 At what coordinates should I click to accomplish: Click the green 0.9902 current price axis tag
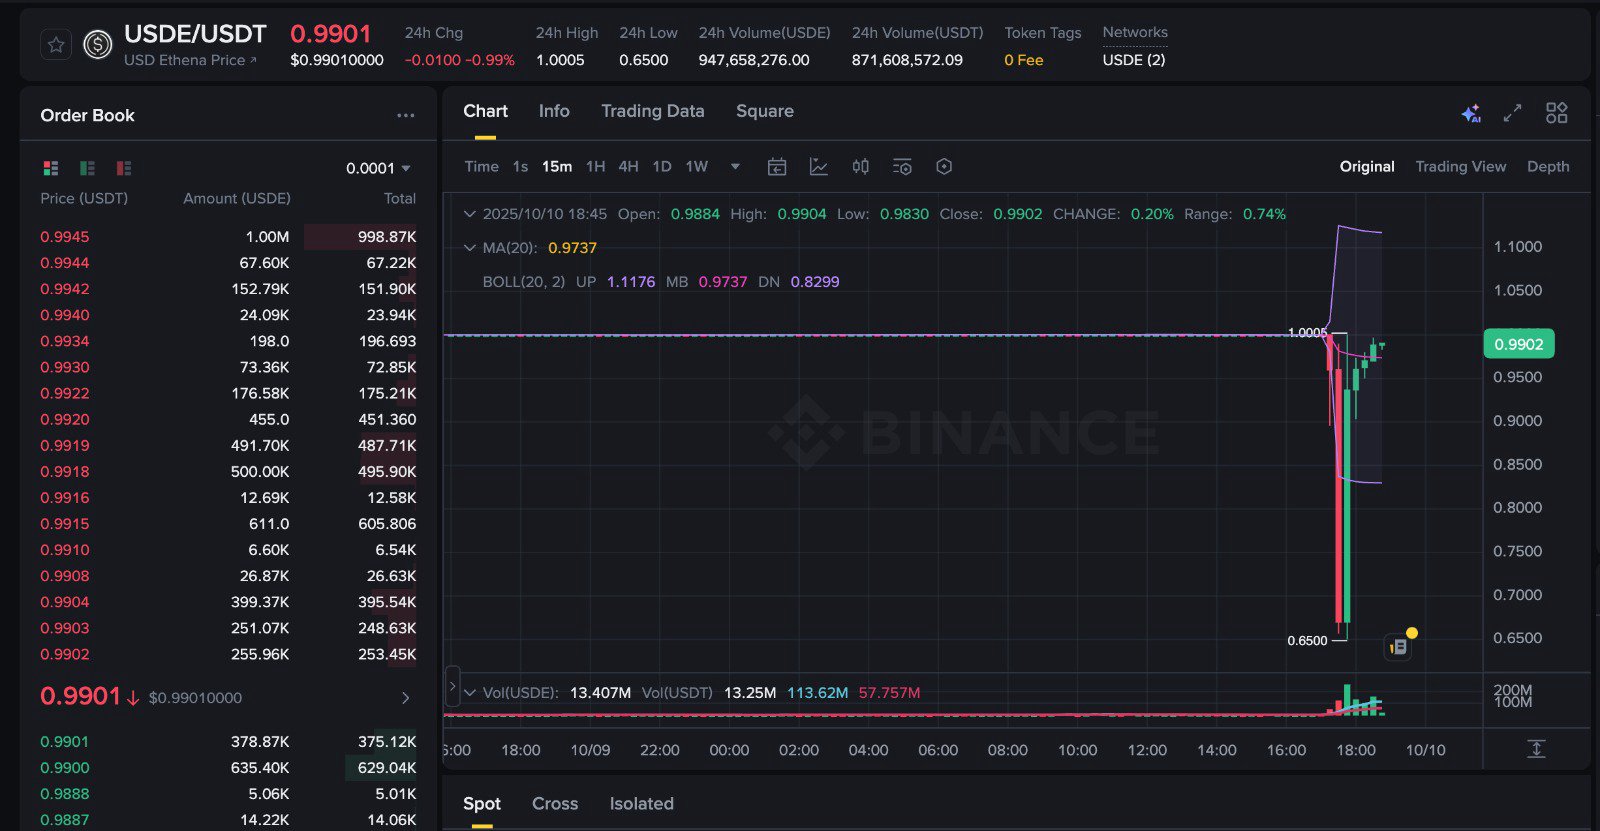point(1518,344)
